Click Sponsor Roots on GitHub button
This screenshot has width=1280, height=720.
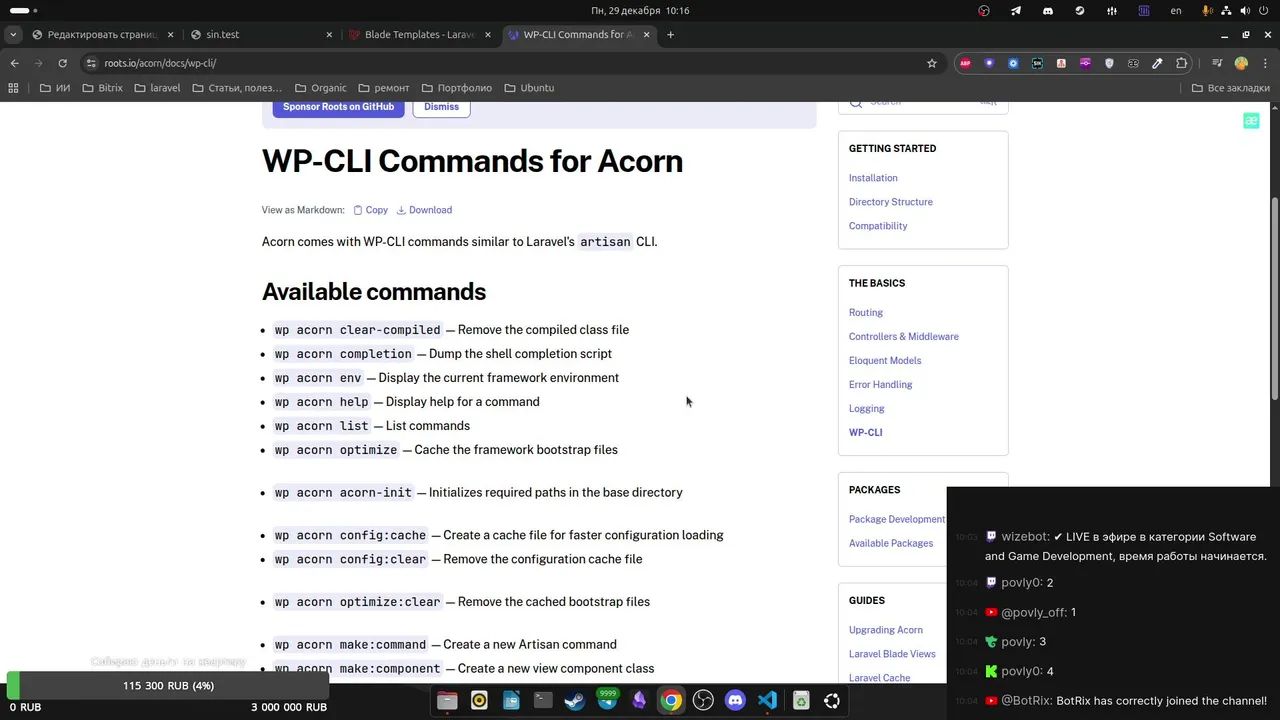[338, 107]
